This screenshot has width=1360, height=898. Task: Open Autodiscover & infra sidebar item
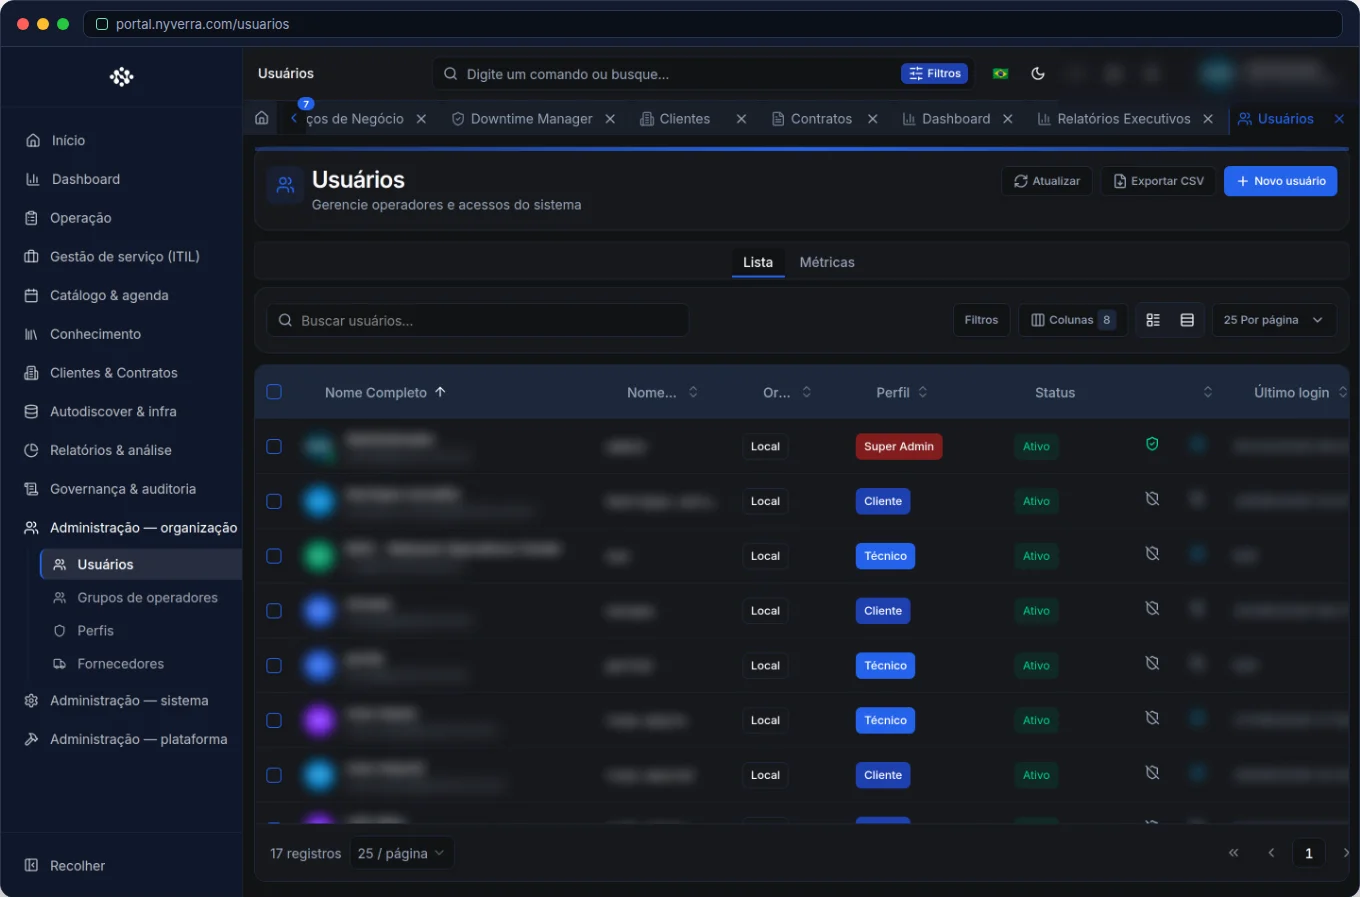(113, 411)
